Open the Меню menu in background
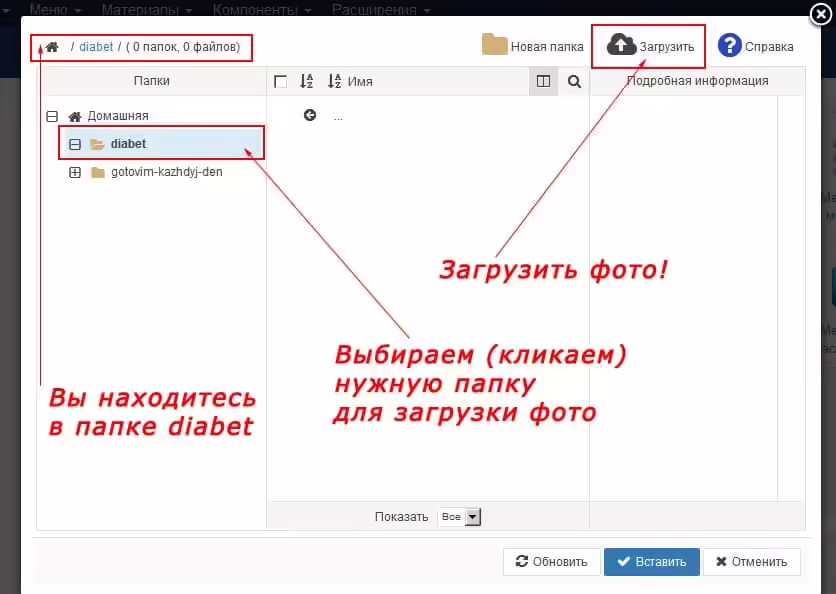 (55, 9)
